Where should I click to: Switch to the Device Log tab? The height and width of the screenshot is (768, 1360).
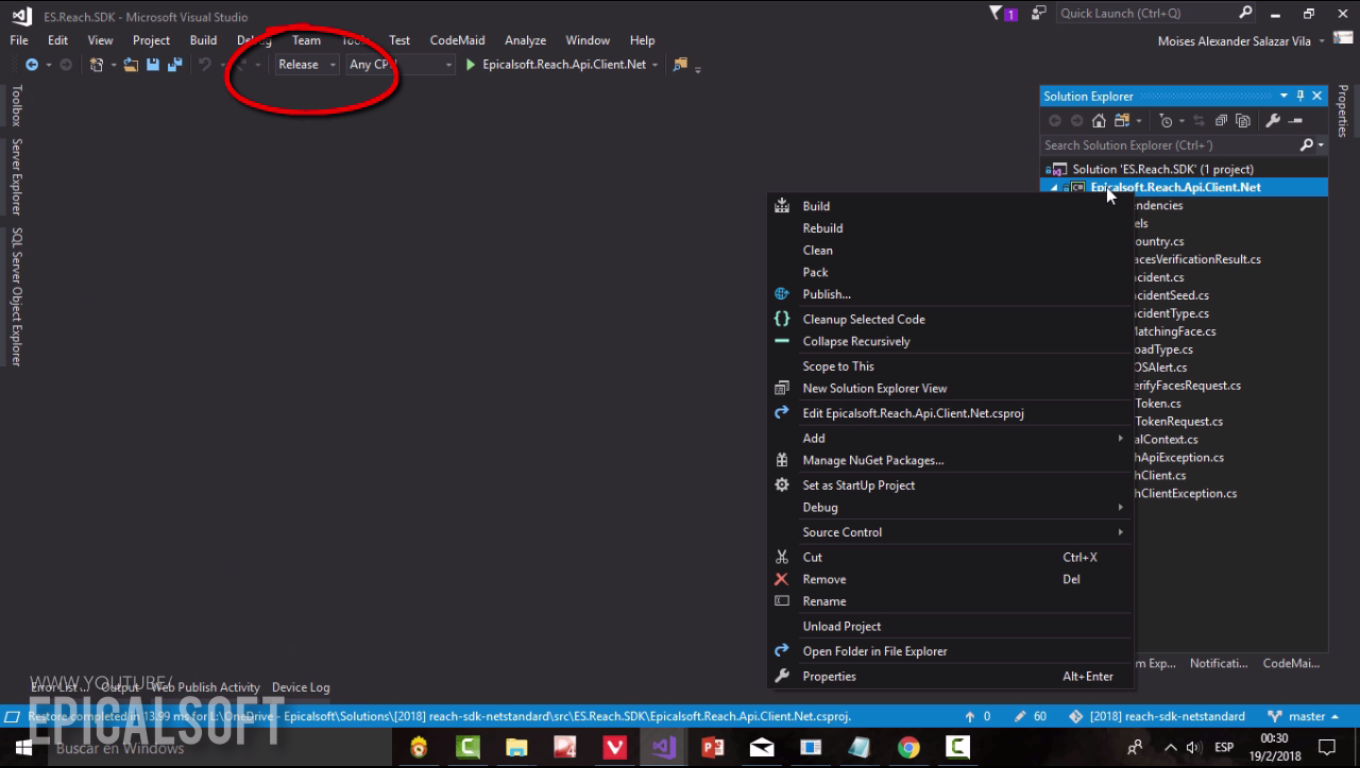click(301, 687)
